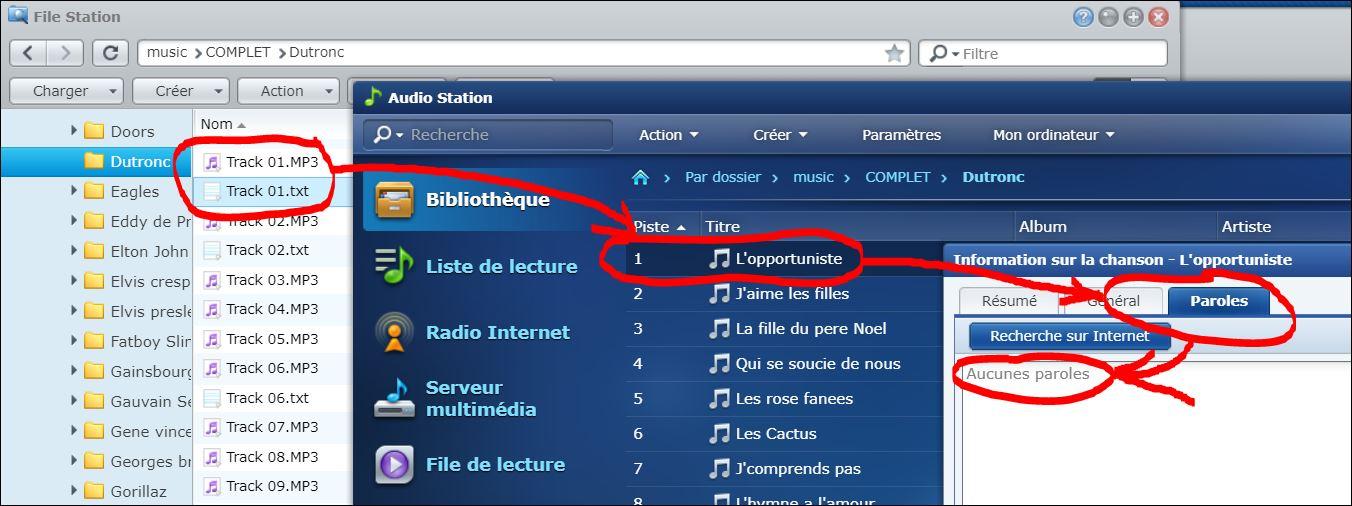Select file Track 01.MP3
The image size is (1352, 506).
click(x=272, y=162)
